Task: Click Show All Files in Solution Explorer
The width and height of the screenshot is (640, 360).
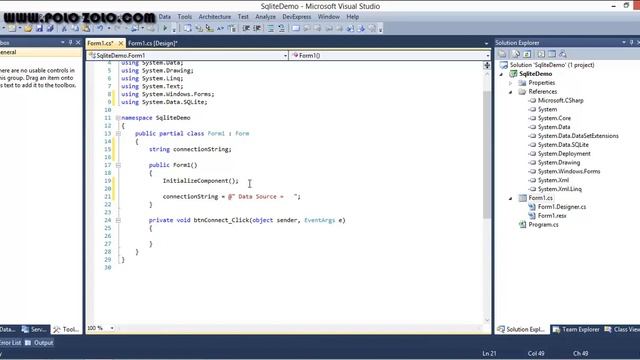Action: point(516,54)
